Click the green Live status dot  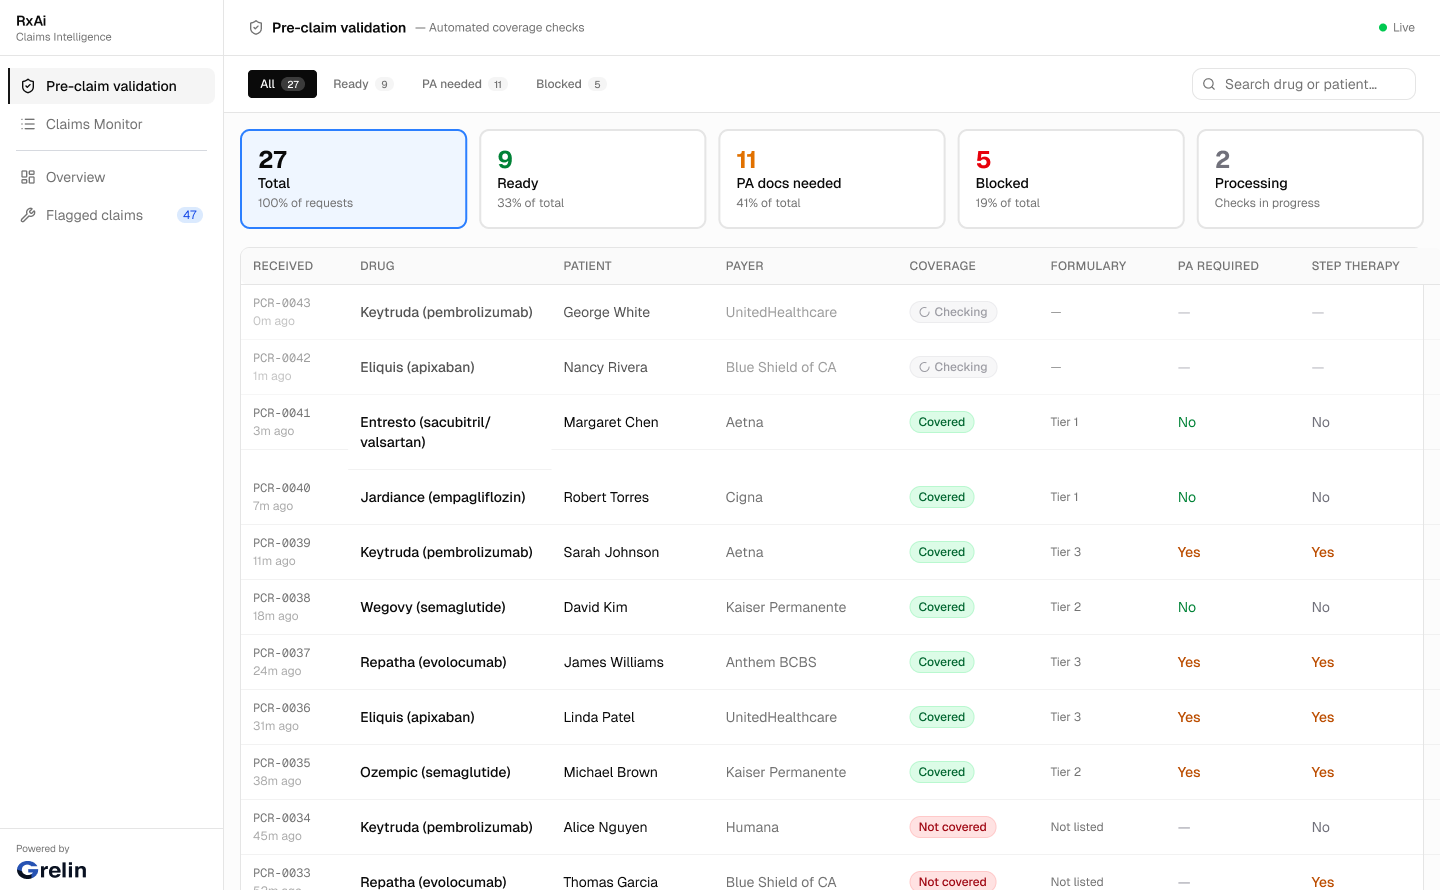tap(1383, 28)
